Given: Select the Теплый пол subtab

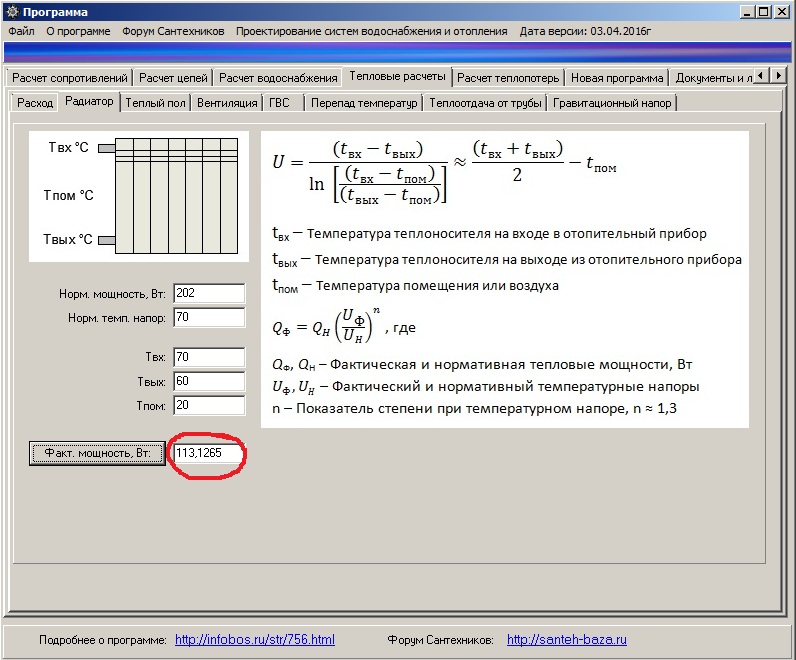Looking at the screenshot, I should tap(155, 103).
